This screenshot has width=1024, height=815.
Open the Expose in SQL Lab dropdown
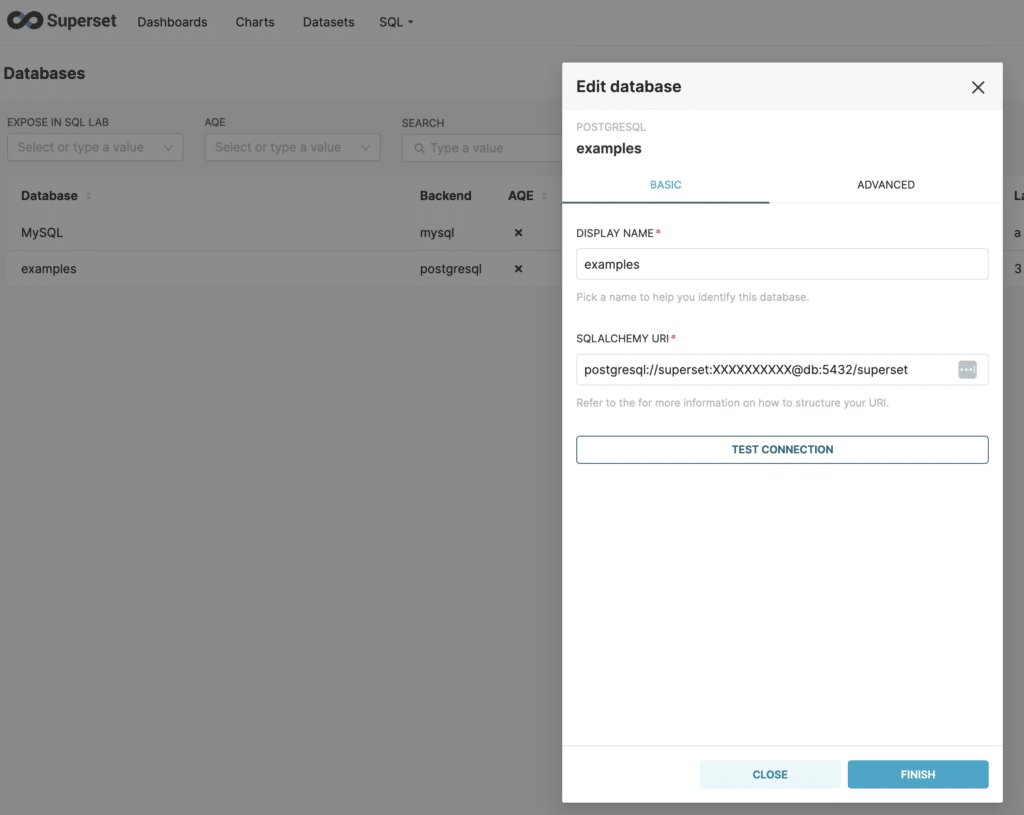tap(94, 147)
